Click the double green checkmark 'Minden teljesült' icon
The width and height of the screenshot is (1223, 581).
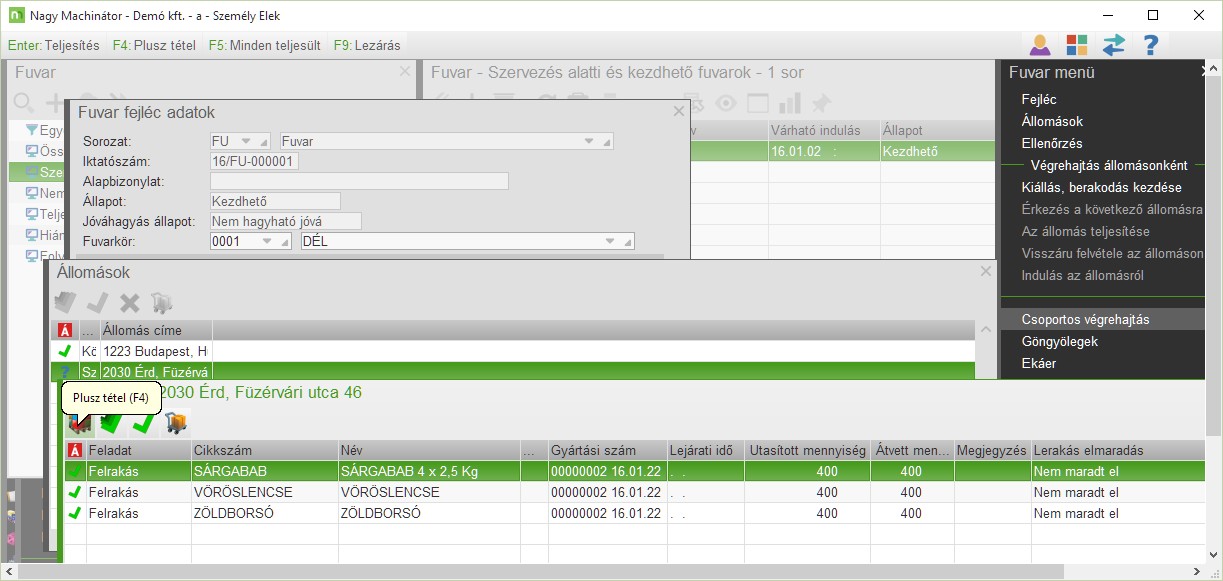111,424
